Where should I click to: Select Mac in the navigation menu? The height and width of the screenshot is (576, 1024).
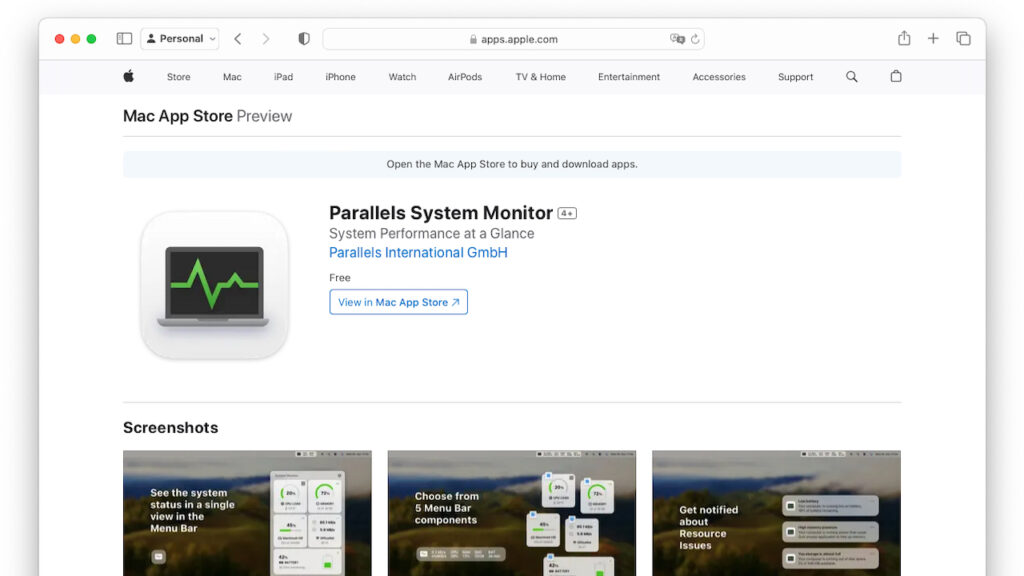tap(231, 76)
